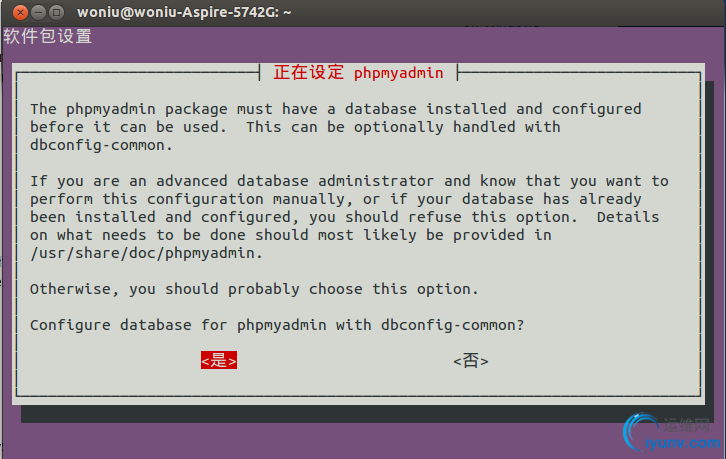Click the line starting been installed and configured
The image size is (726, 459).
click(x=344, y=217)
